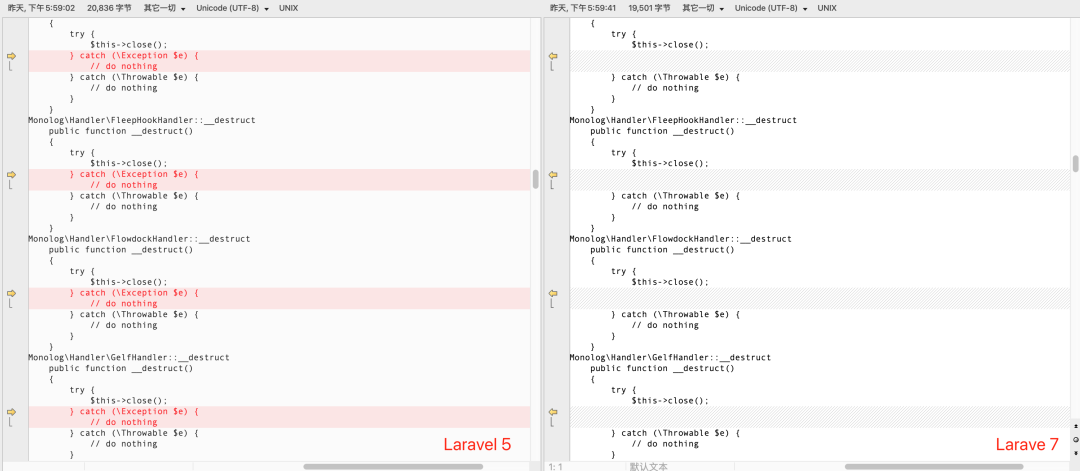Click 默认文本 field in the bottom status bar
Image resolution: width=1080 pixels, height=471 pixels.
click(x=648, y=466)
